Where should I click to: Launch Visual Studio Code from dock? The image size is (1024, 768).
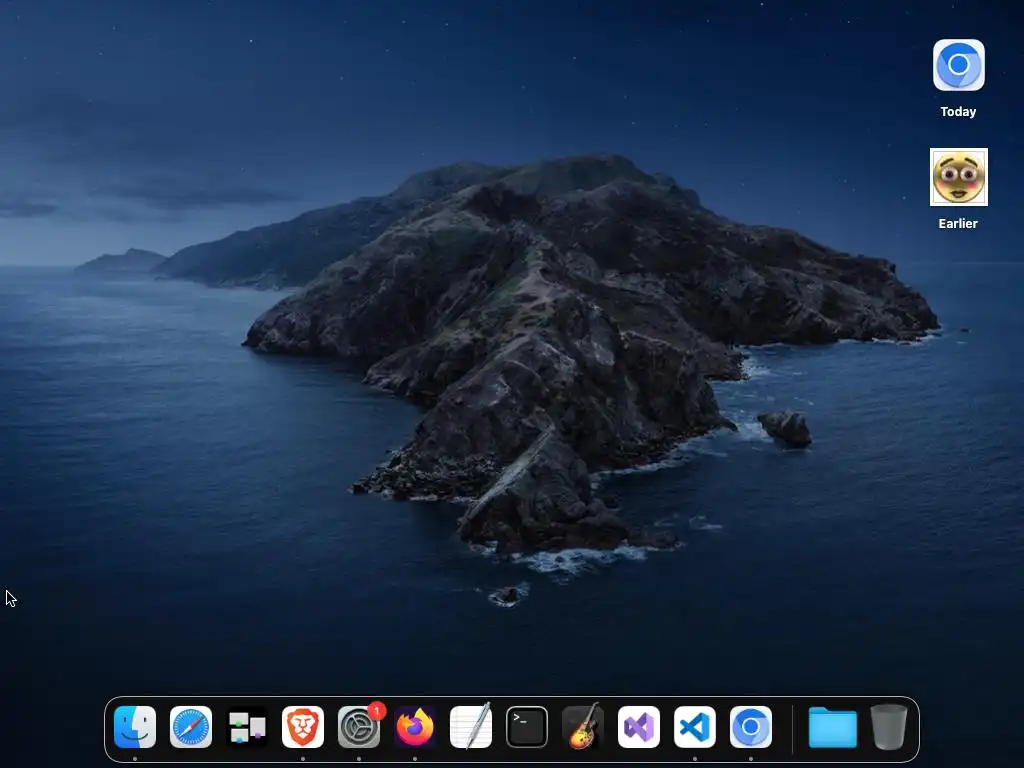(x=695, y=726)
